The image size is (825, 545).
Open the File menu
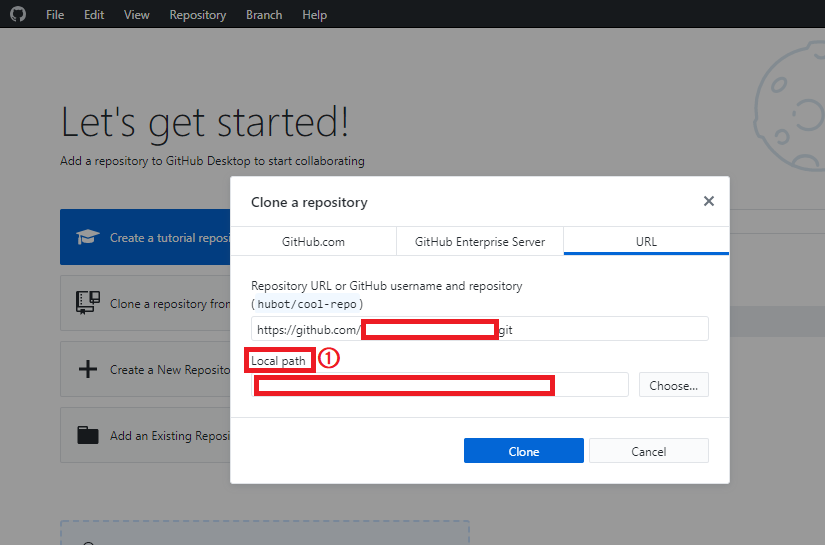tap(55, 15)
